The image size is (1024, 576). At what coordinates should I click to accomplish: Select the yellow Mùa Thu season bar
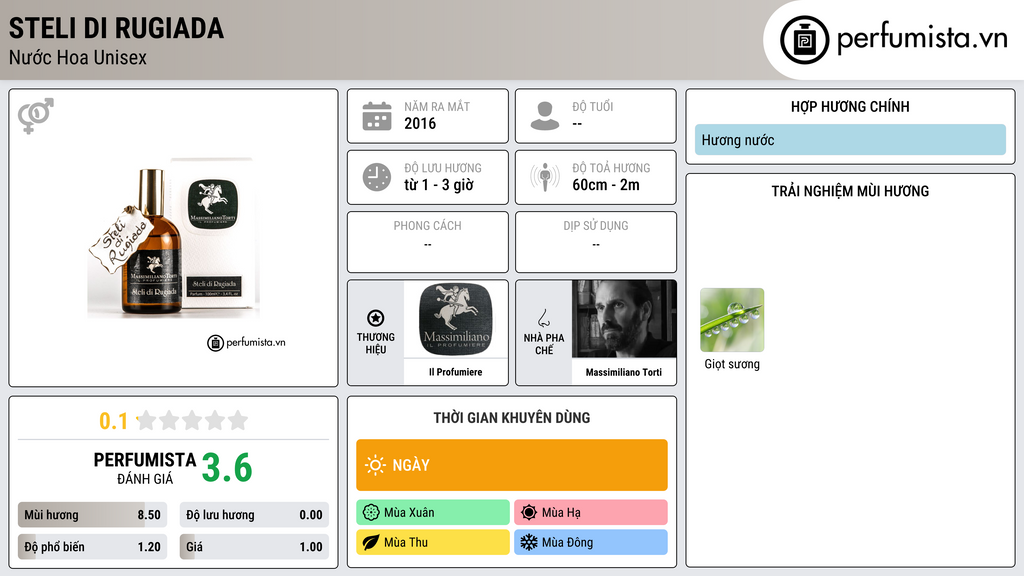433,542
